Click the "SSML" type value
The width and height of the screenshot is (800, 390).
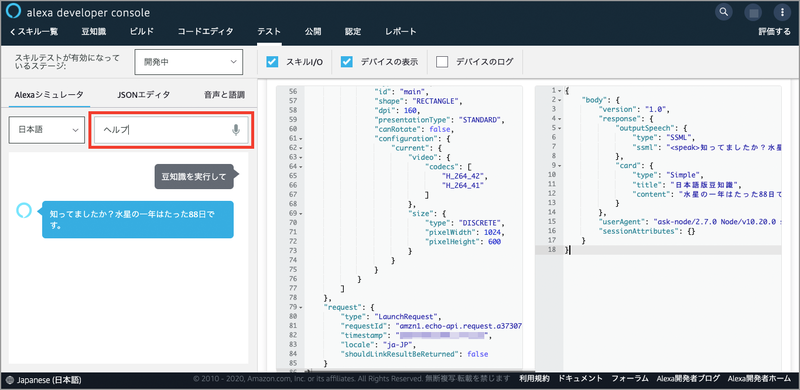pos(678,138)
